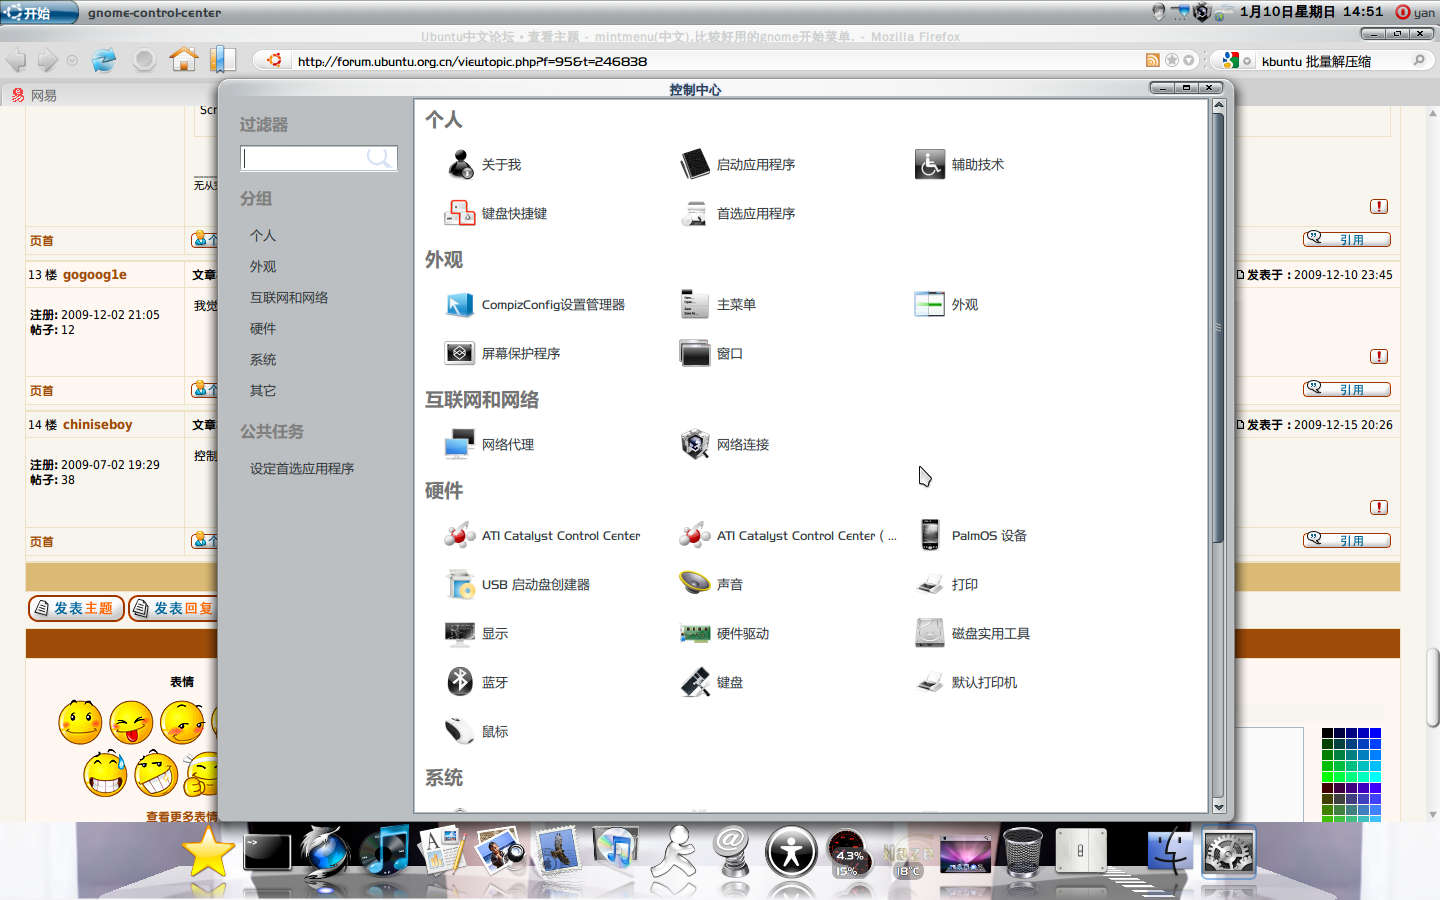This screenshot has height=900, width=1440.
Task: Open 网络连接 network connections
Action: coord(724,444)
